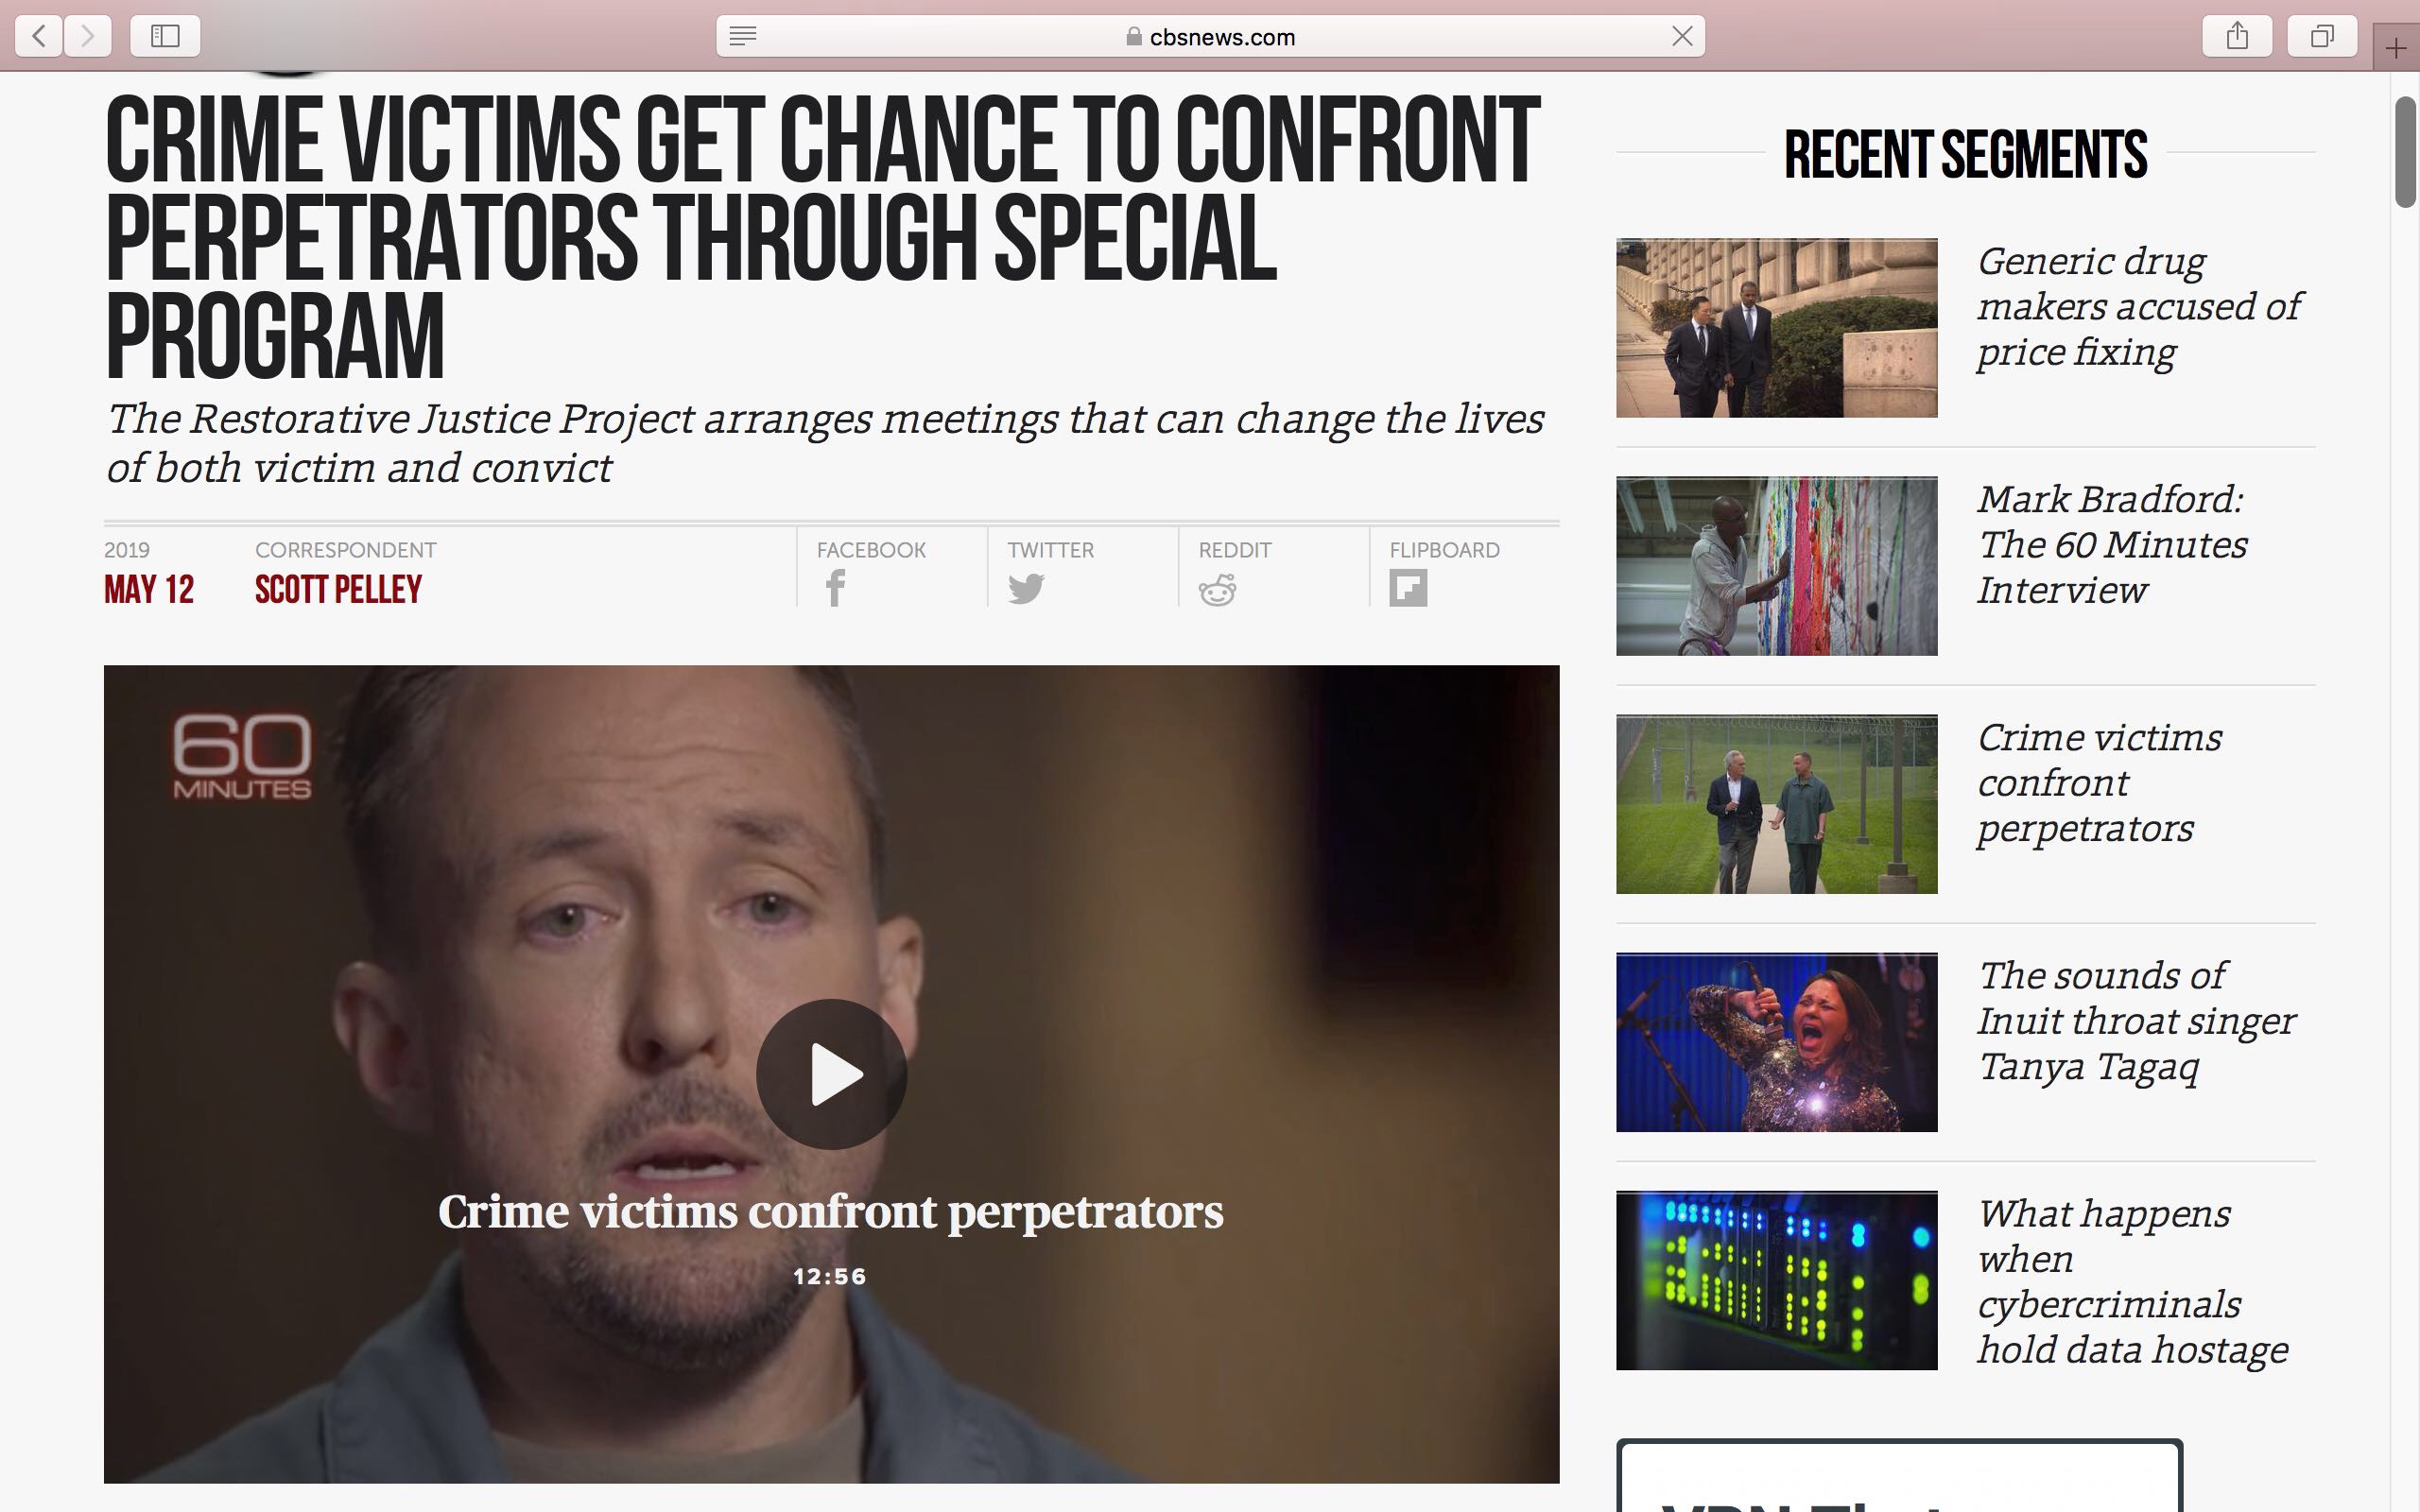Share article via Twitter bird icon
Screen dimensions: 2420x1512
pos(1026,589)
